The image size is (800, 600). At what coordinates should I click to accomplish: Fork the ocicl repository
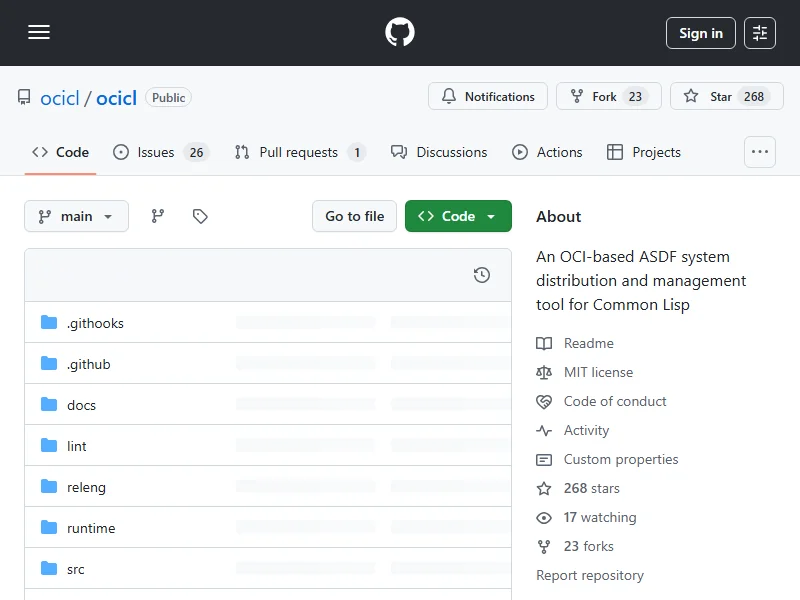point(608,97)
